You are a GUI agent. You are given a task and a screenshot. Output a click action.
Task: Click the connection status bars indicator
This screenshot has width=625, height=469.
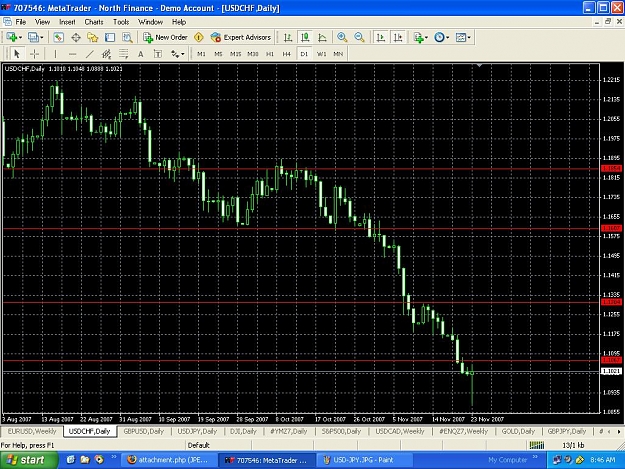[537, 445]
